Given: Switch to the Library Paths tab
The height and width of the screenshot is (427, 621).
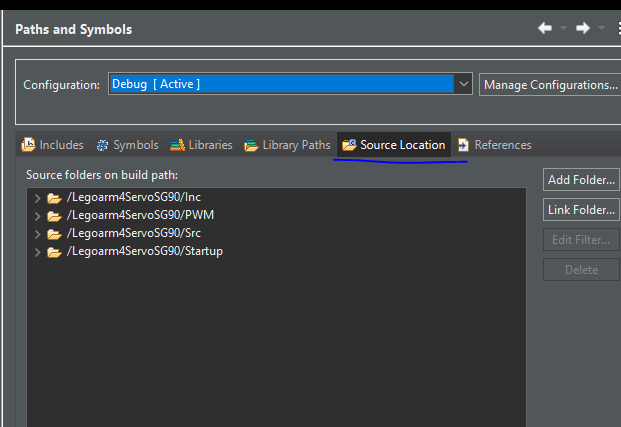Looking at the screenshot, I should [x=287, y=145].
